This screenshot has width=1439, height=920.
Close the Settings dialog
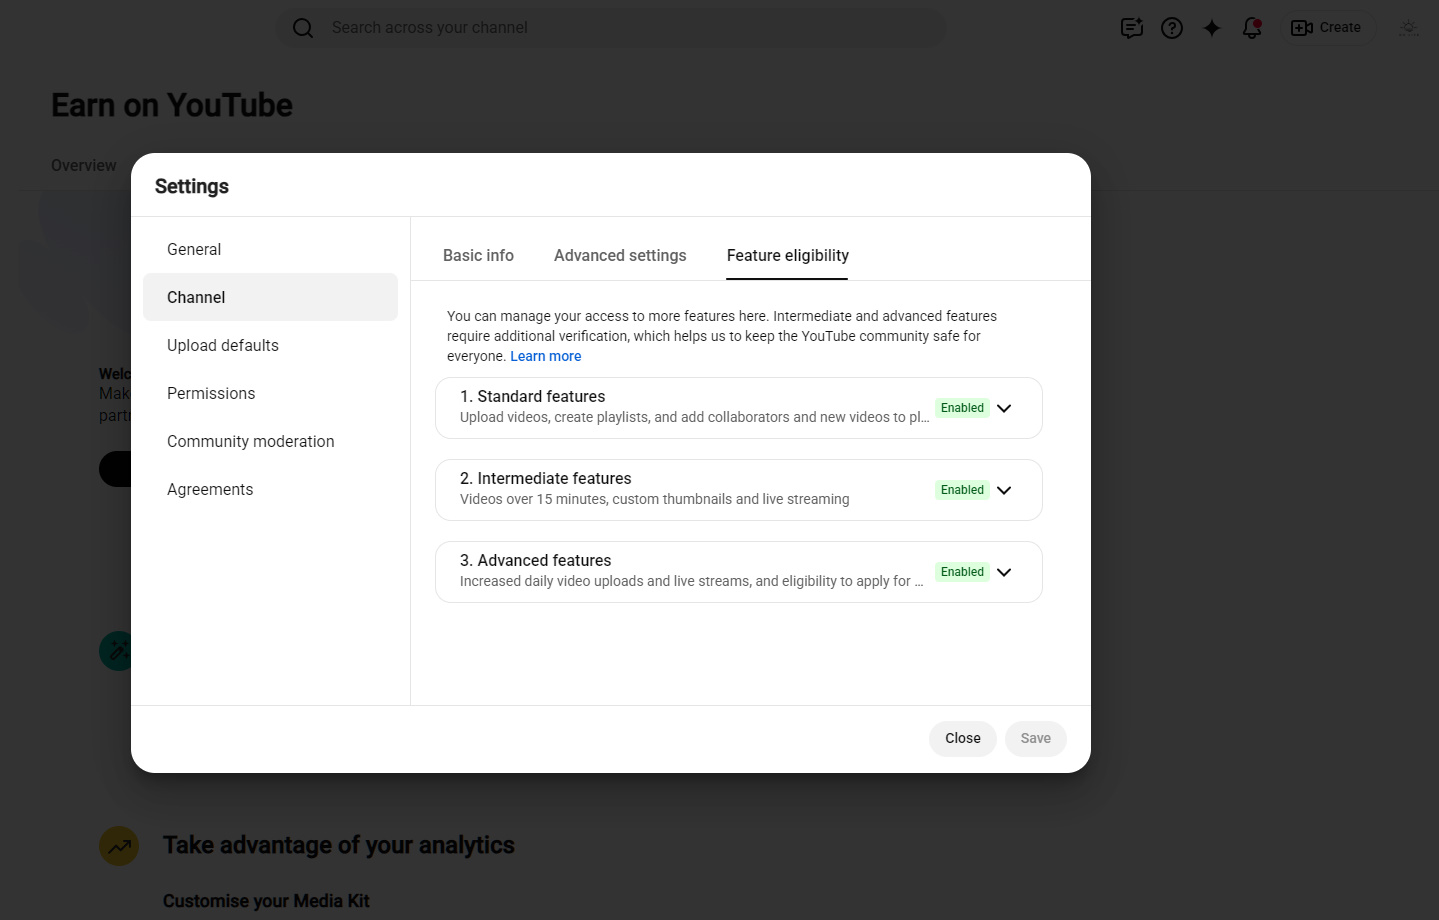point(962,738)
